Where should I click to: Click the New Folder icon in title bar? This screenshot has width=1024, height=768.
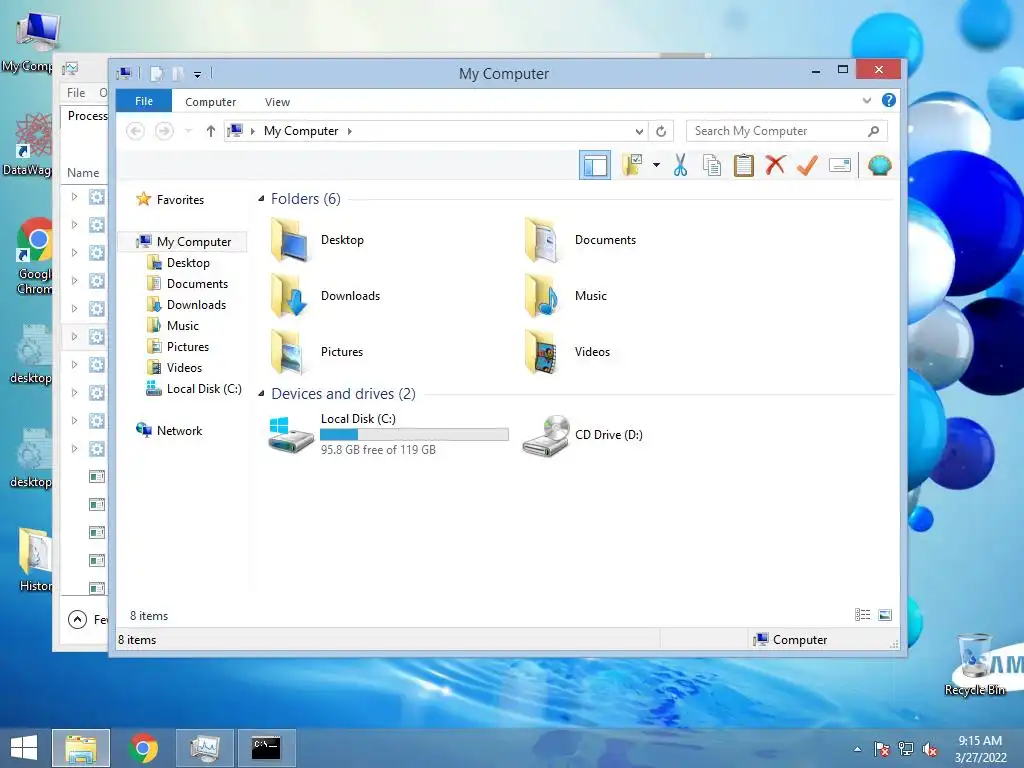tap(178, 74)
